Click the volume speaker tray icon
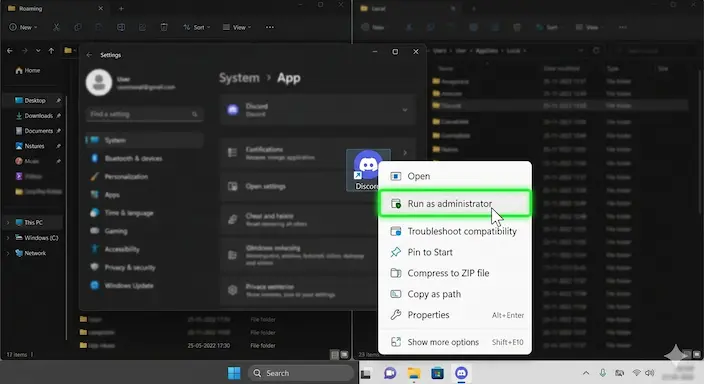Screen dimensions: 704x384 (649, 373)
